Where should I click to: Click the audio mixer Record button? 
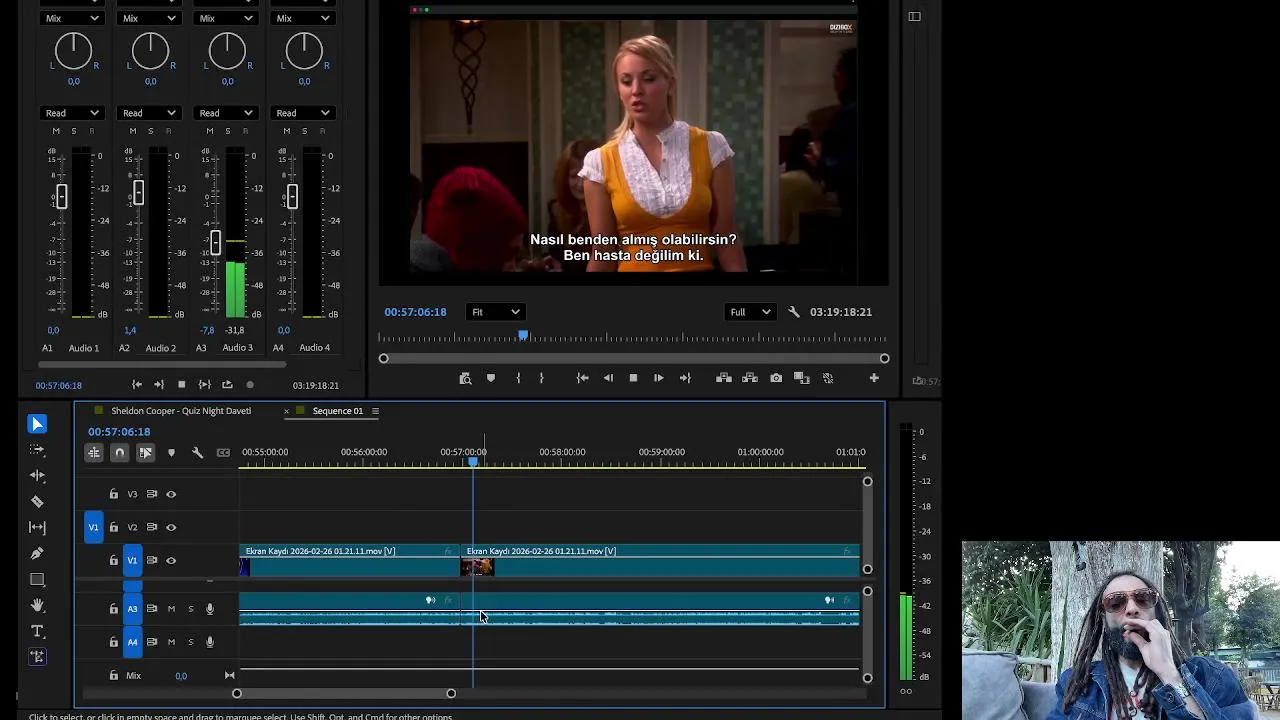coord(250,385)
